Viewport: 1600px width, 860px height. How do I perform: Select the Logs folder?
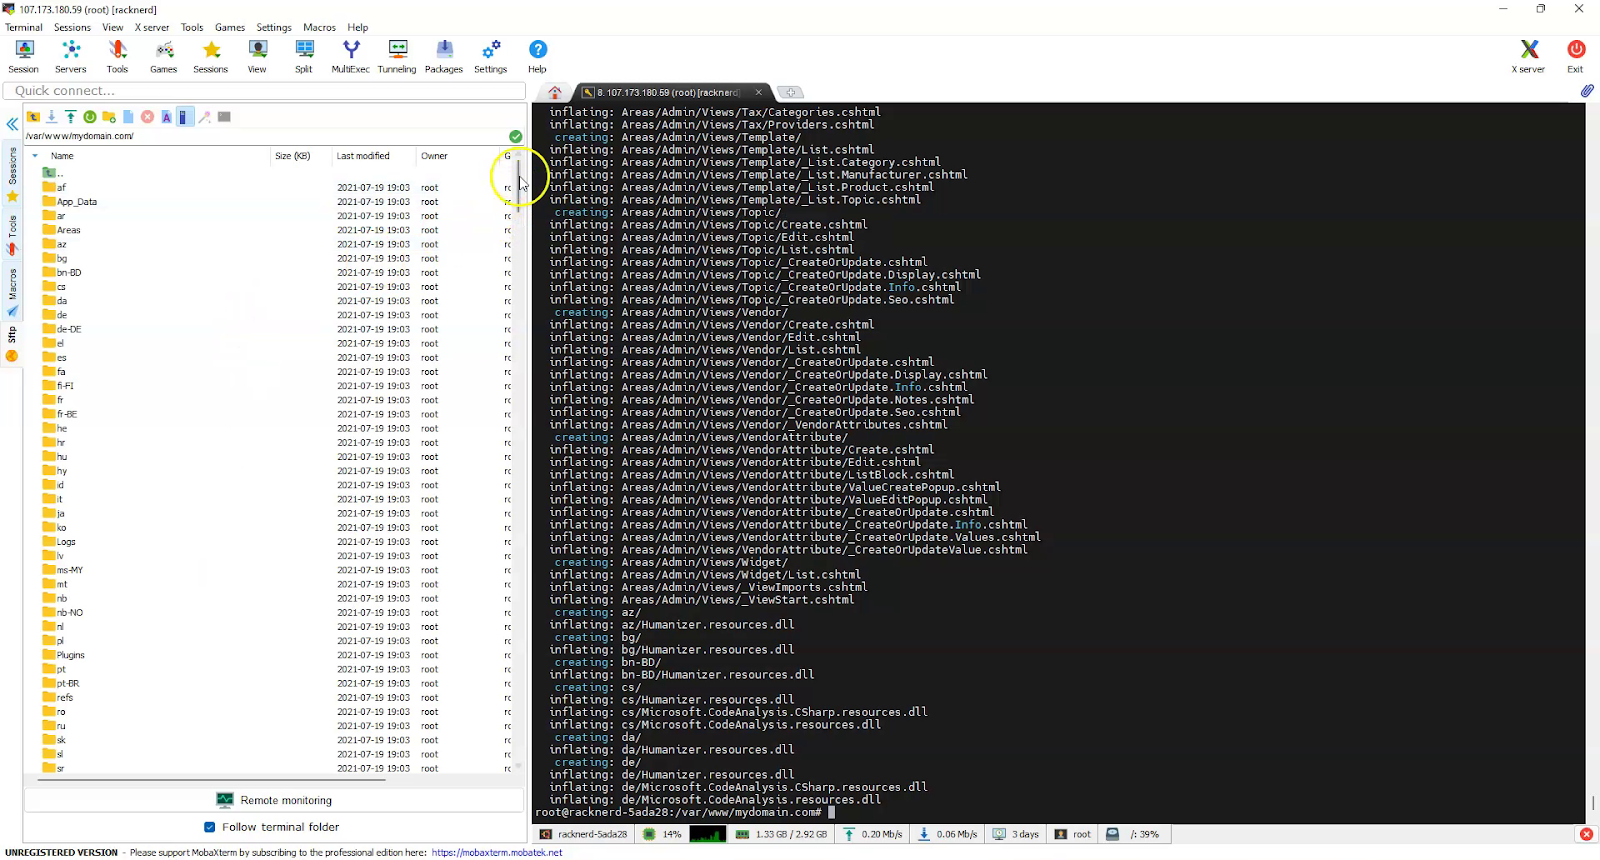(66, 542)
